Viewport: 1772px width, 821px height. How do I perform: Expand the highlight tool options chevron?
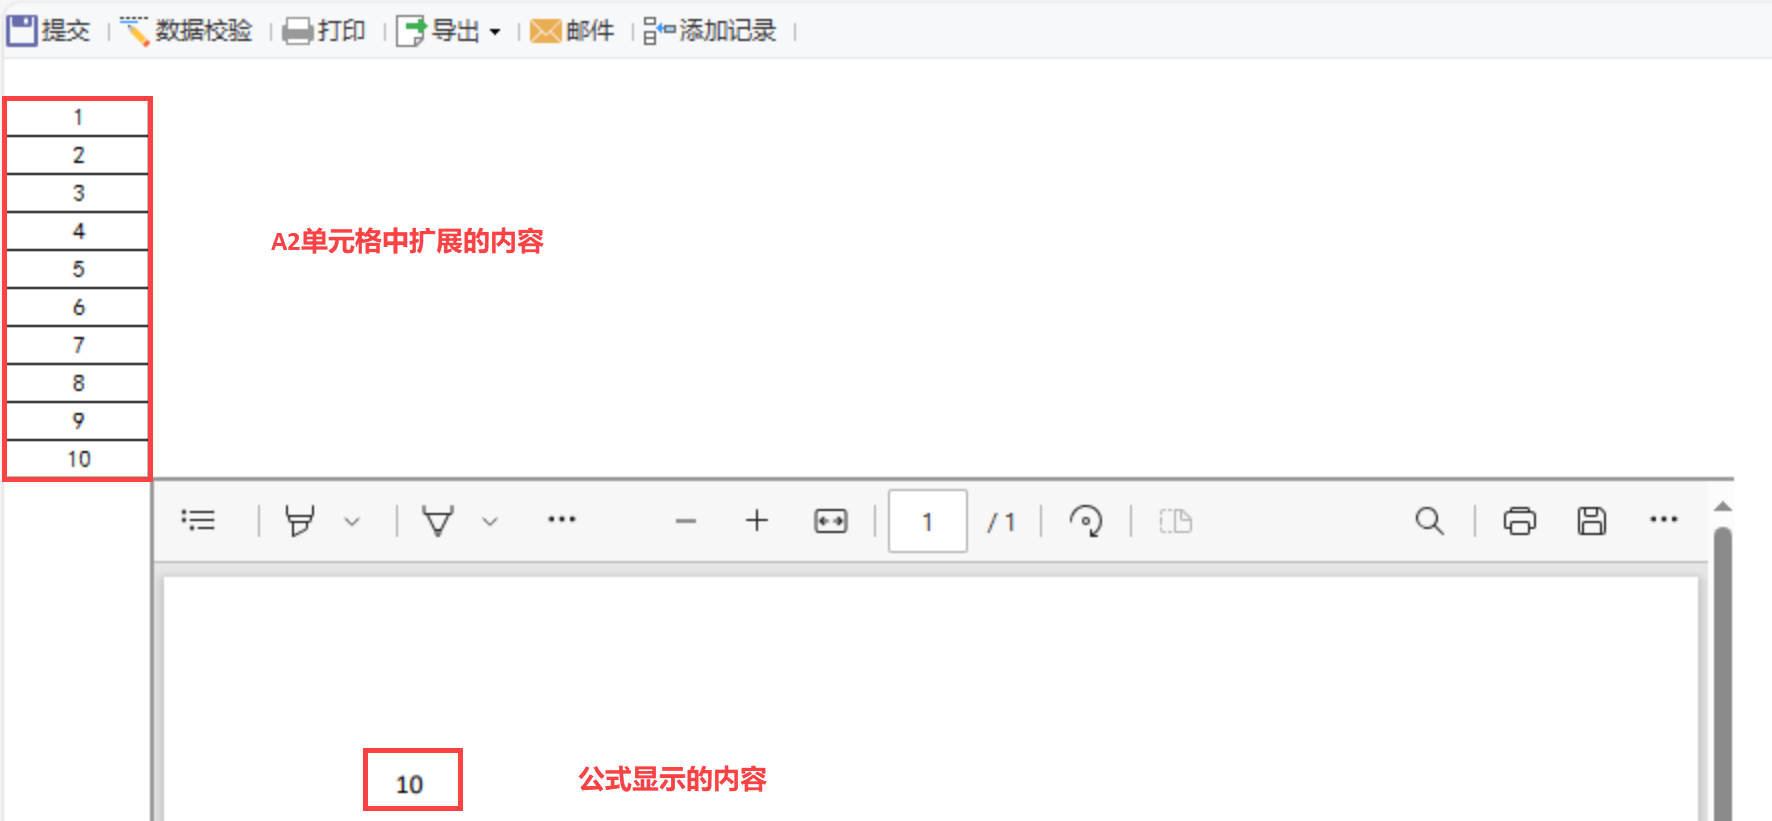tap(352, 521)
